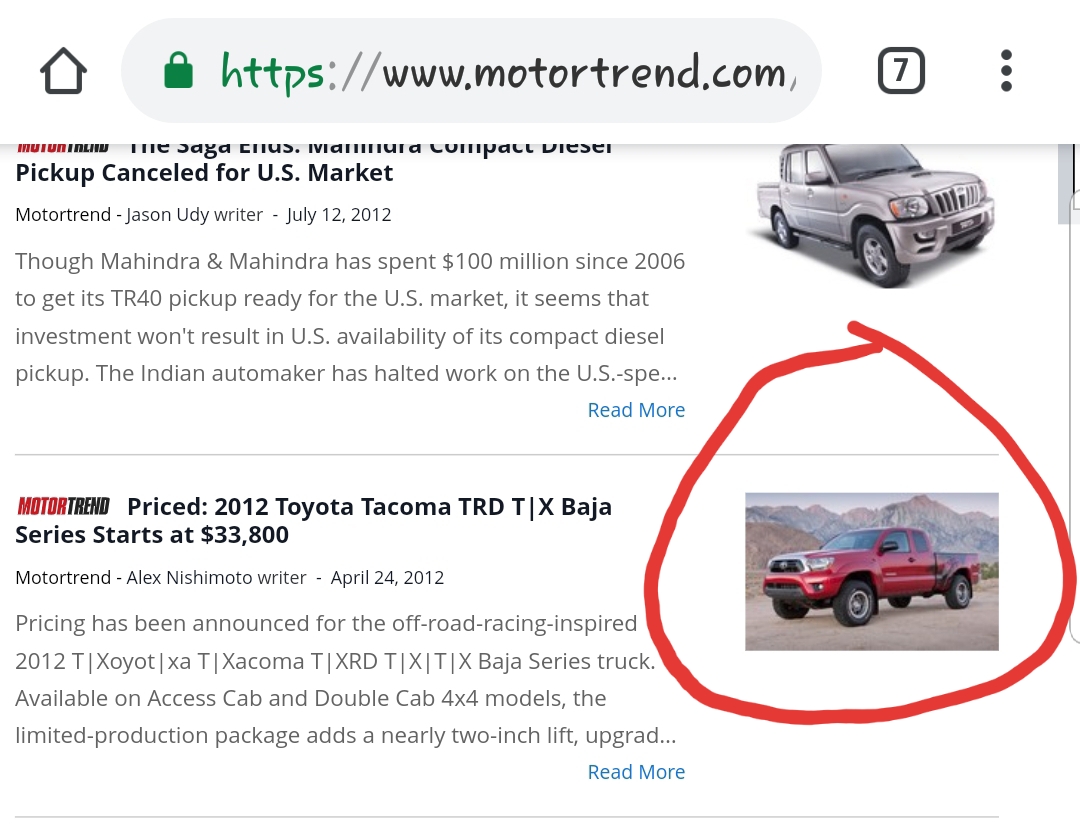This screenshot has height=828, width=1080.
Task: Click Read More under Toyota Tacoma article
Action: tap(636, 772)
